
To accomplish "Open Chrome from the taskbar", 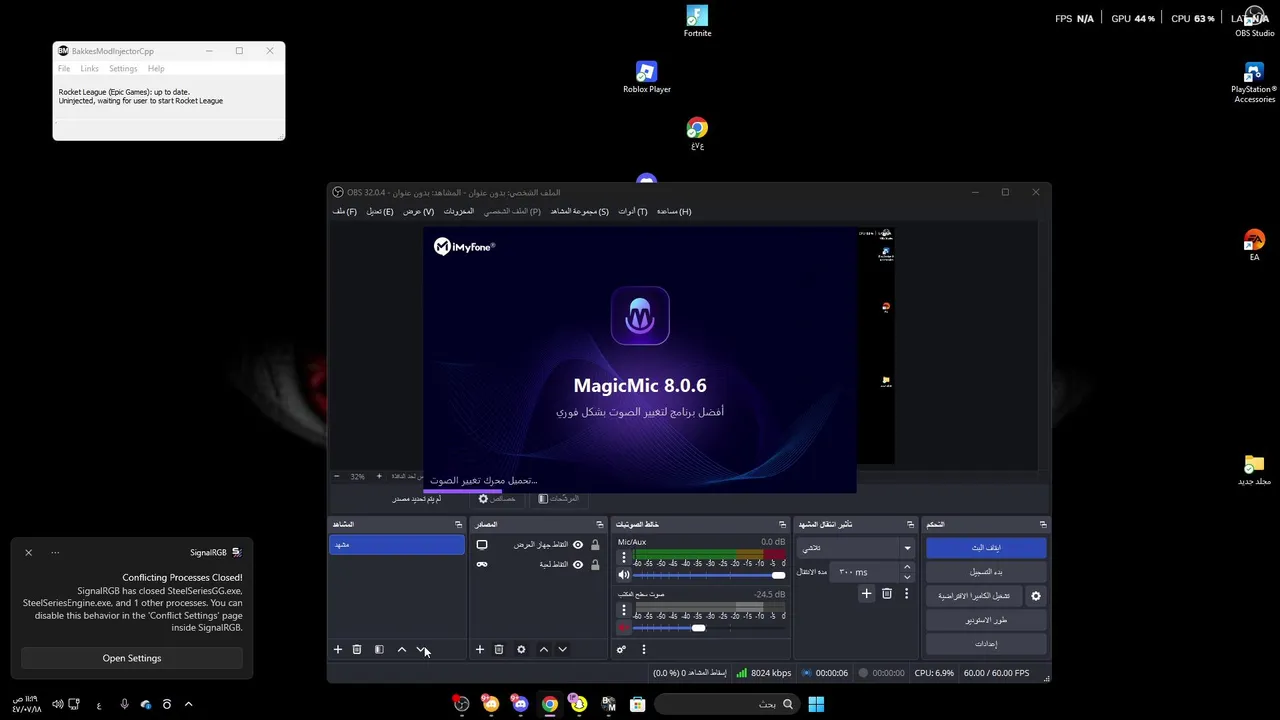I will click(x=549, y=704).
